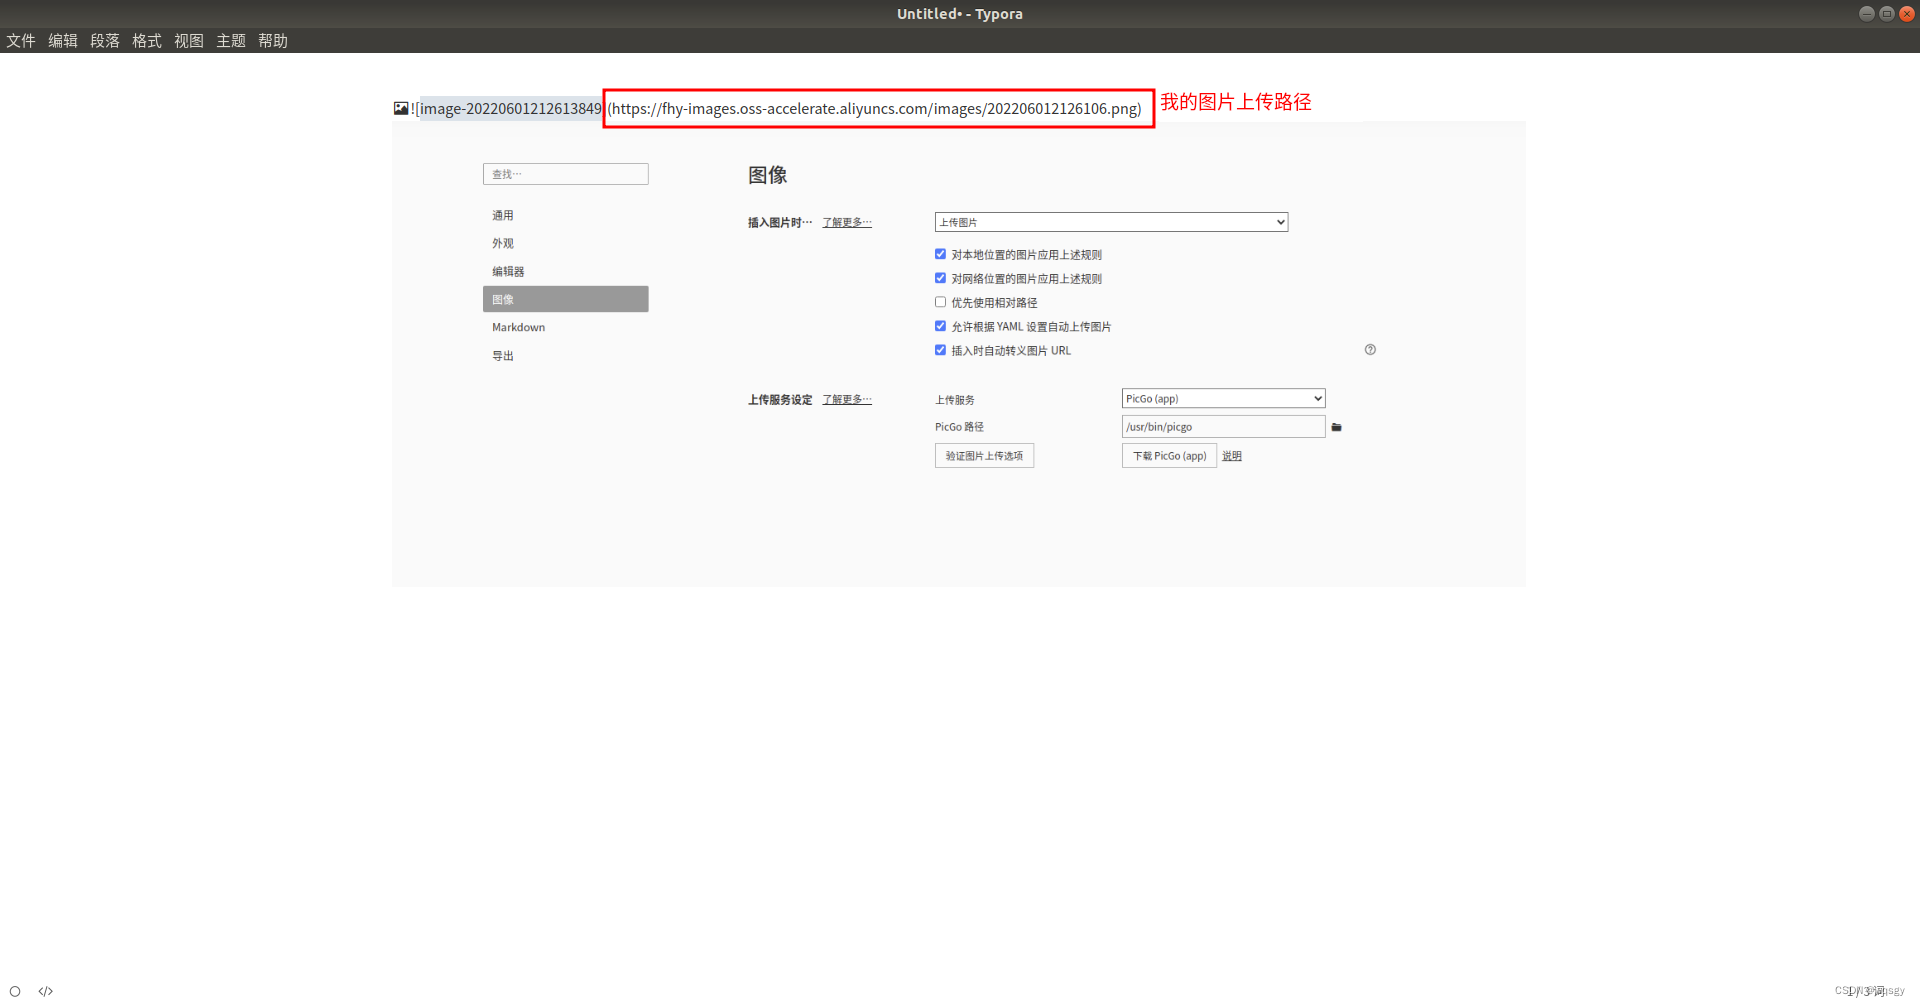Select 通用 in preferences sidebar

565,215
